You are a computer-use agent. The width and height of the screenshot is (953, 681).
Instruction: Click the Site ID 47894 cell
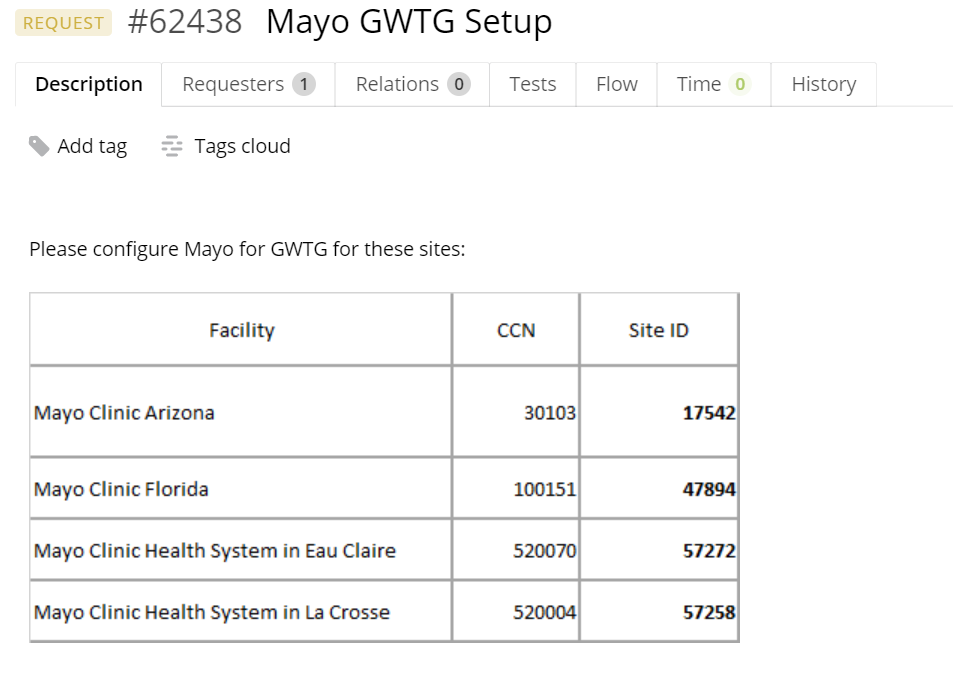(x=709, y=489)
